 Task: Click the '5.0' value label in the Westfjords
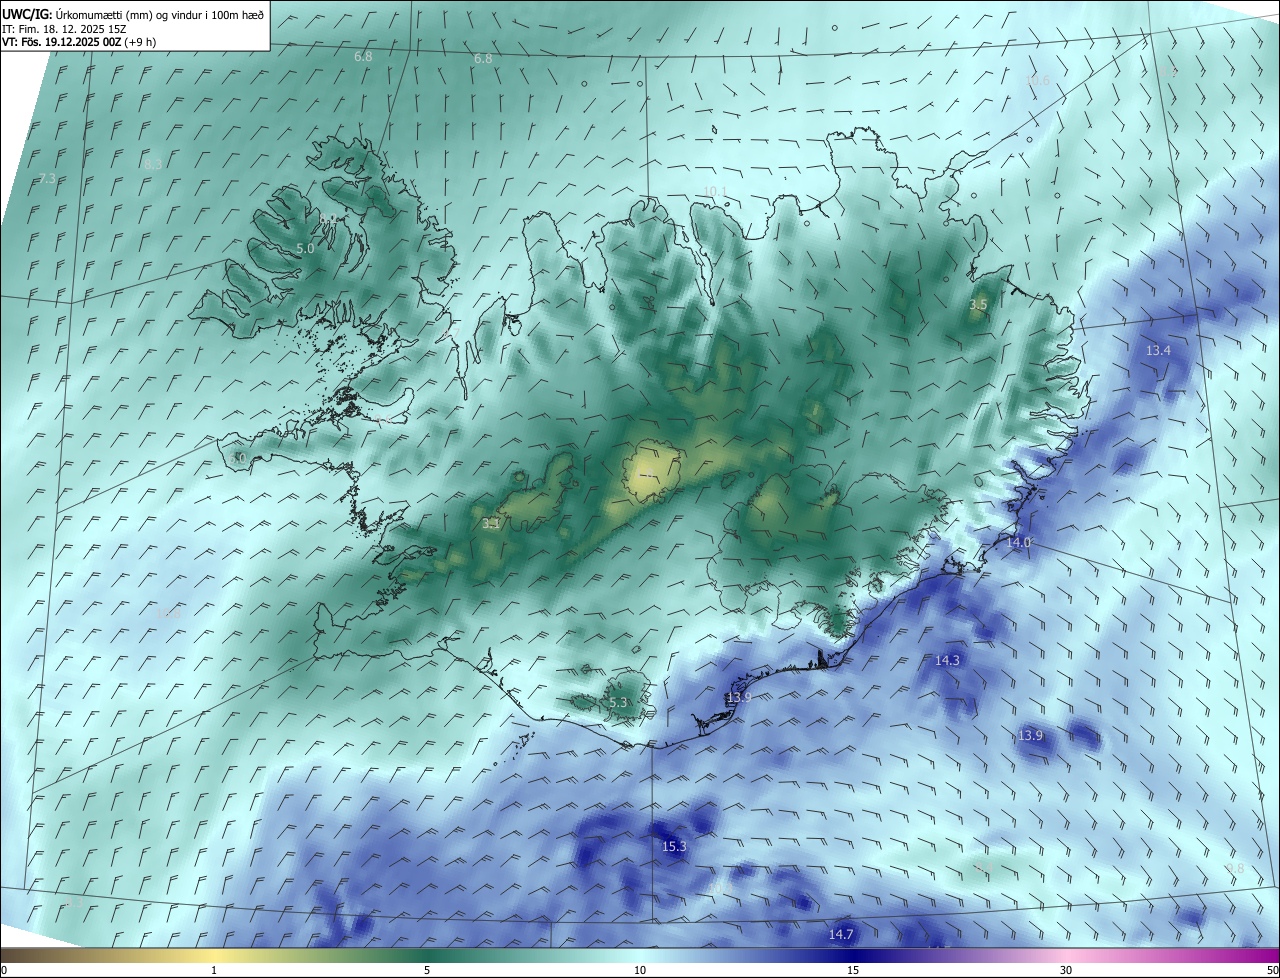point(305,248)
